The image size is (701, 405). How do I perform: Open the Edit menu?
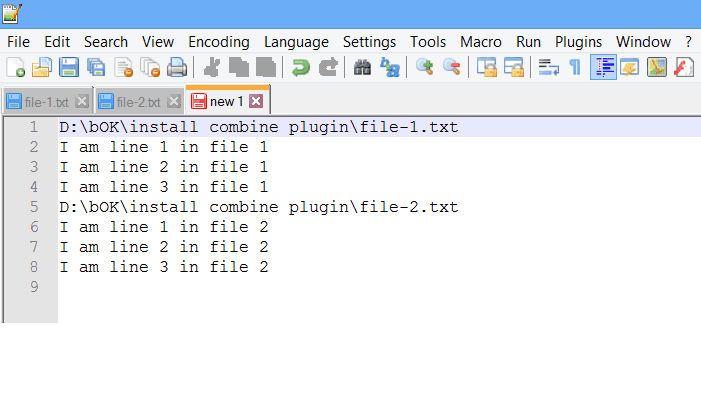(57, 42)
